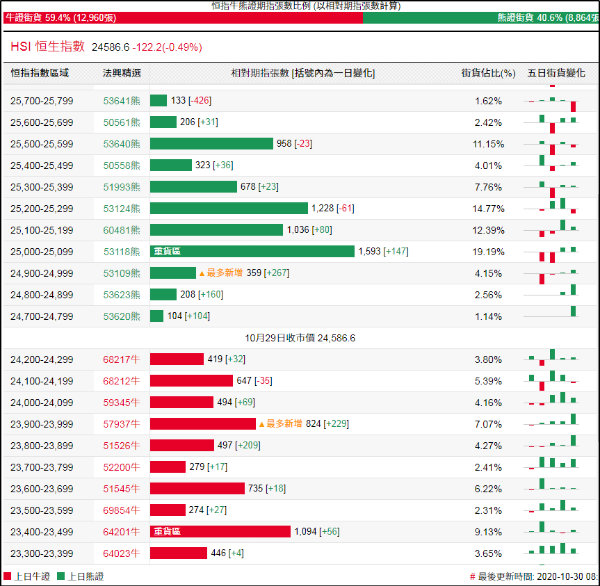This screenshot has height=586, width=600.
Task: Click the 最後更新時間 timestamp
Action: tap(534, 576)
